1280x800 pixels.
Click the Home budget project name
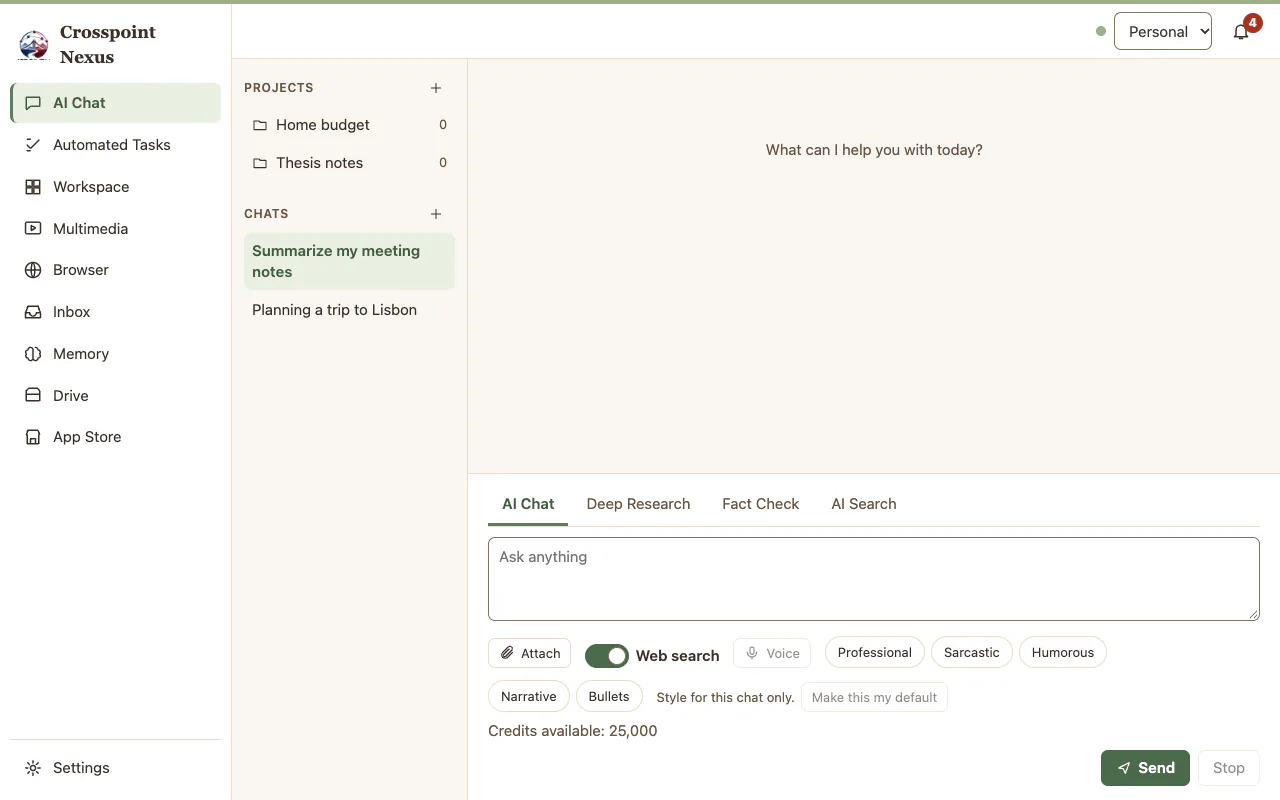pyautogui.click(x=323, y=125)
